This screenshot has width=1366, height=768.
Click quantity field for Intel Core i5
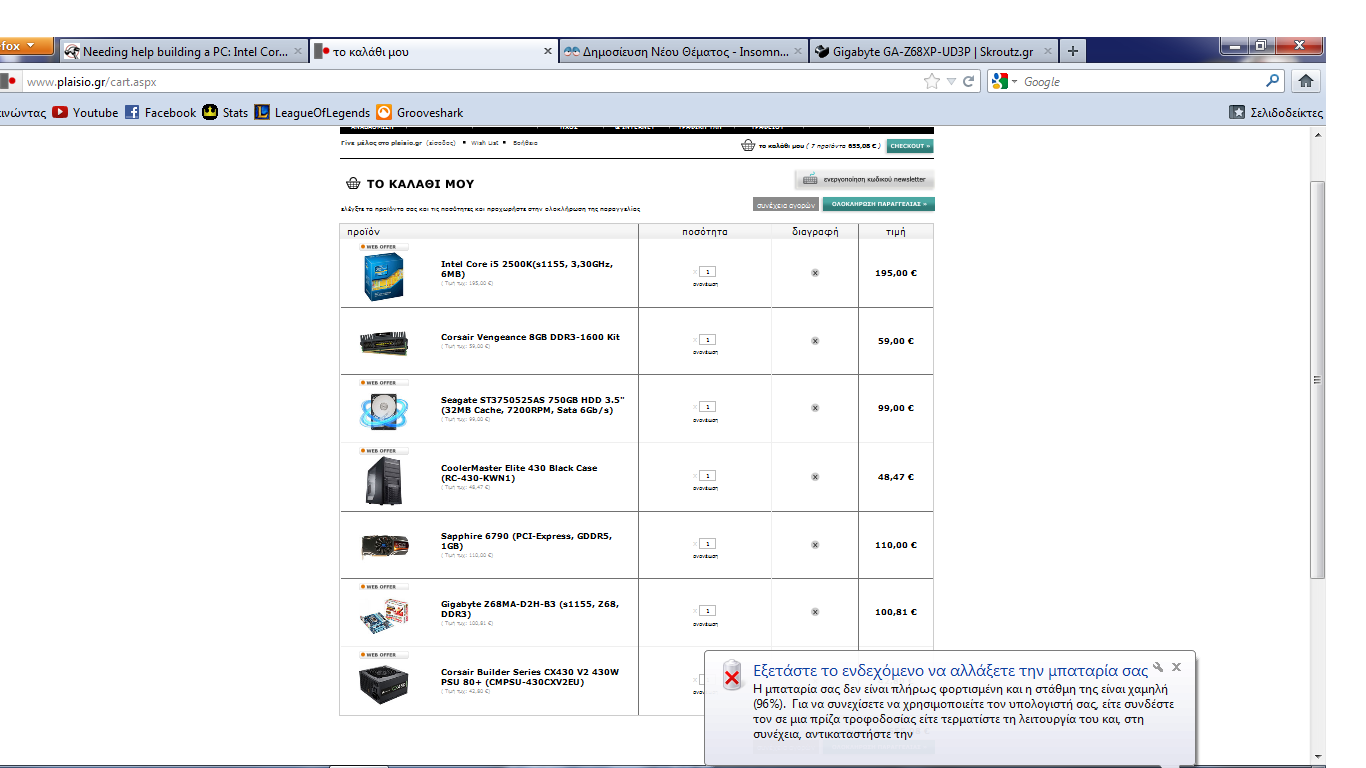pyautogui.click(x=708, y=272)
